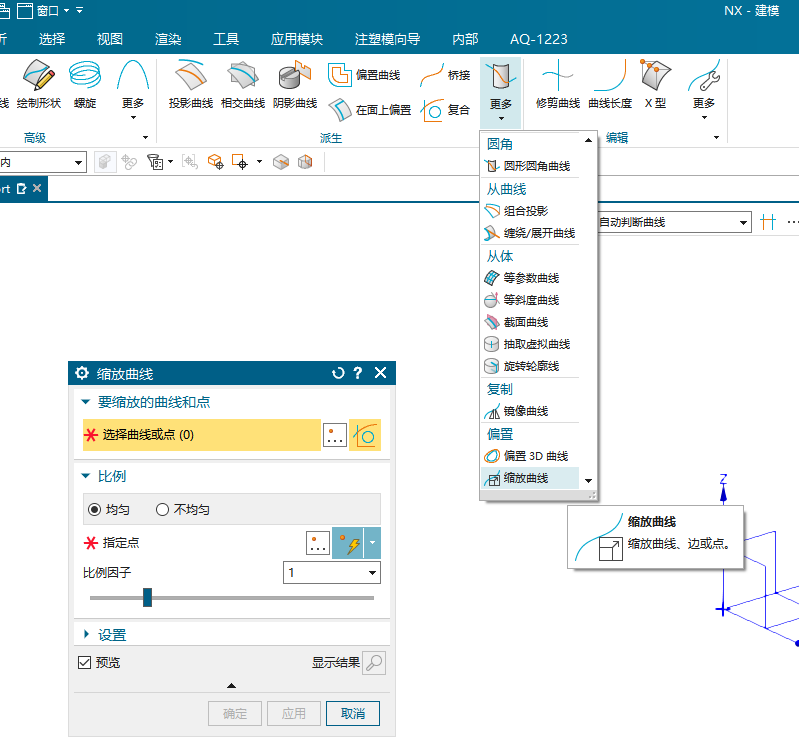Image resolution: width=799 pixels, height=754 pixels.
Task: Open the 渲染 ribbon tab
Action: click(x=168, y=39)
